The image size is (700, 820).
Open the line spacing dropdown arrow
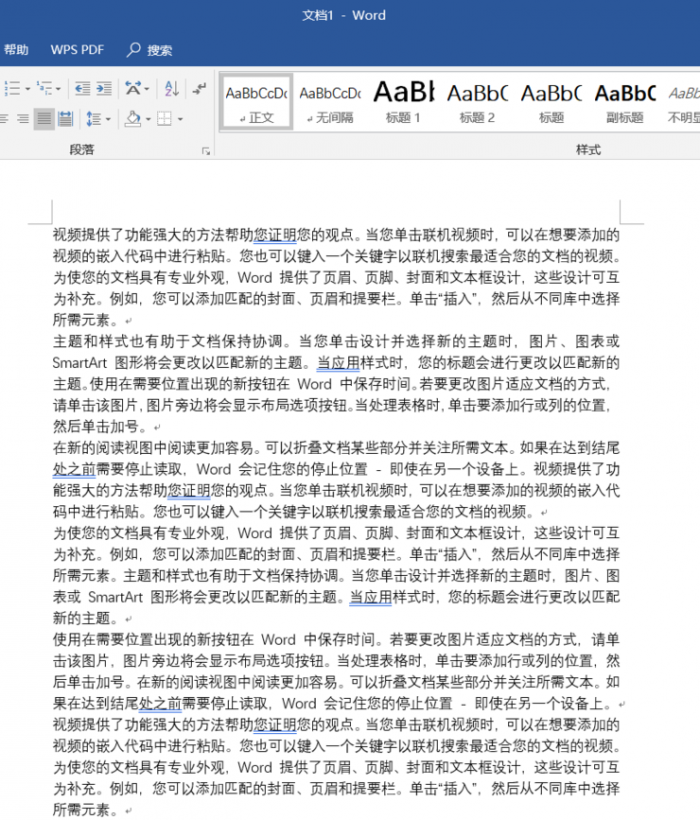pos(108,119)
